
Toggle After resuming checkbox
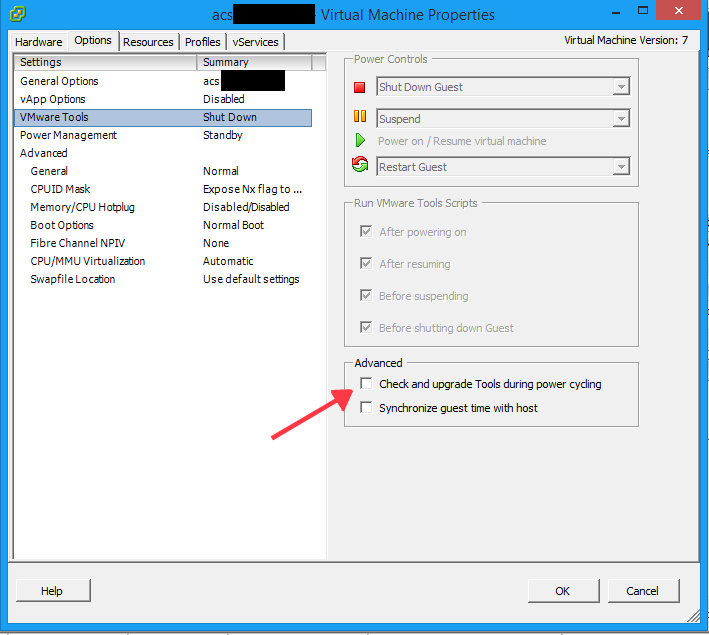tap(366, 263)
